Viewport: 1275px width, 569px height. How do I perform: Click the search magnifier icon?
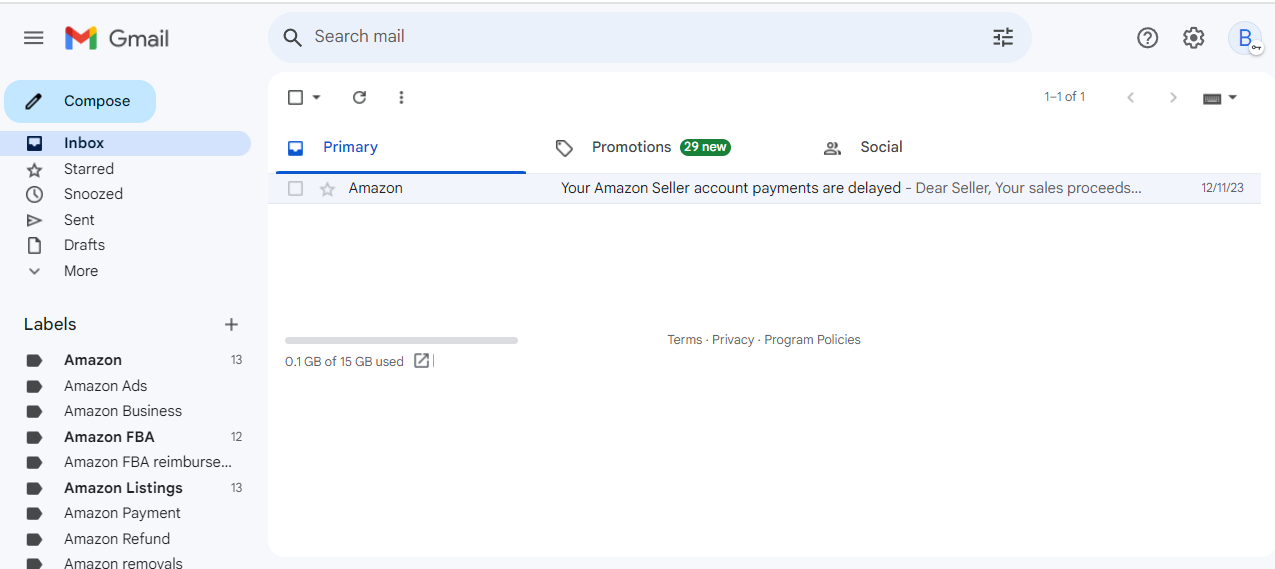(x=292, y=38)
